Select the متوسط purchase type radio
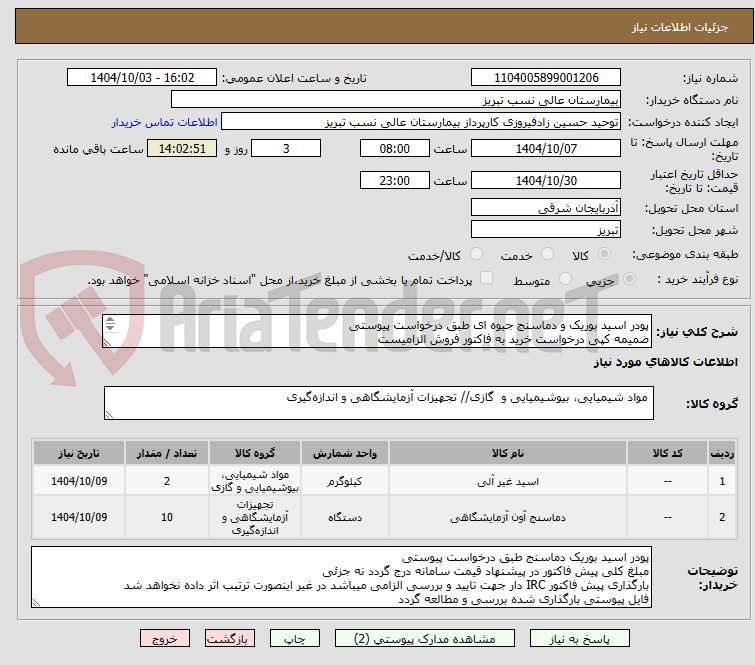Image resolution: width=755 pixels, height=665 pixels. 565,279
